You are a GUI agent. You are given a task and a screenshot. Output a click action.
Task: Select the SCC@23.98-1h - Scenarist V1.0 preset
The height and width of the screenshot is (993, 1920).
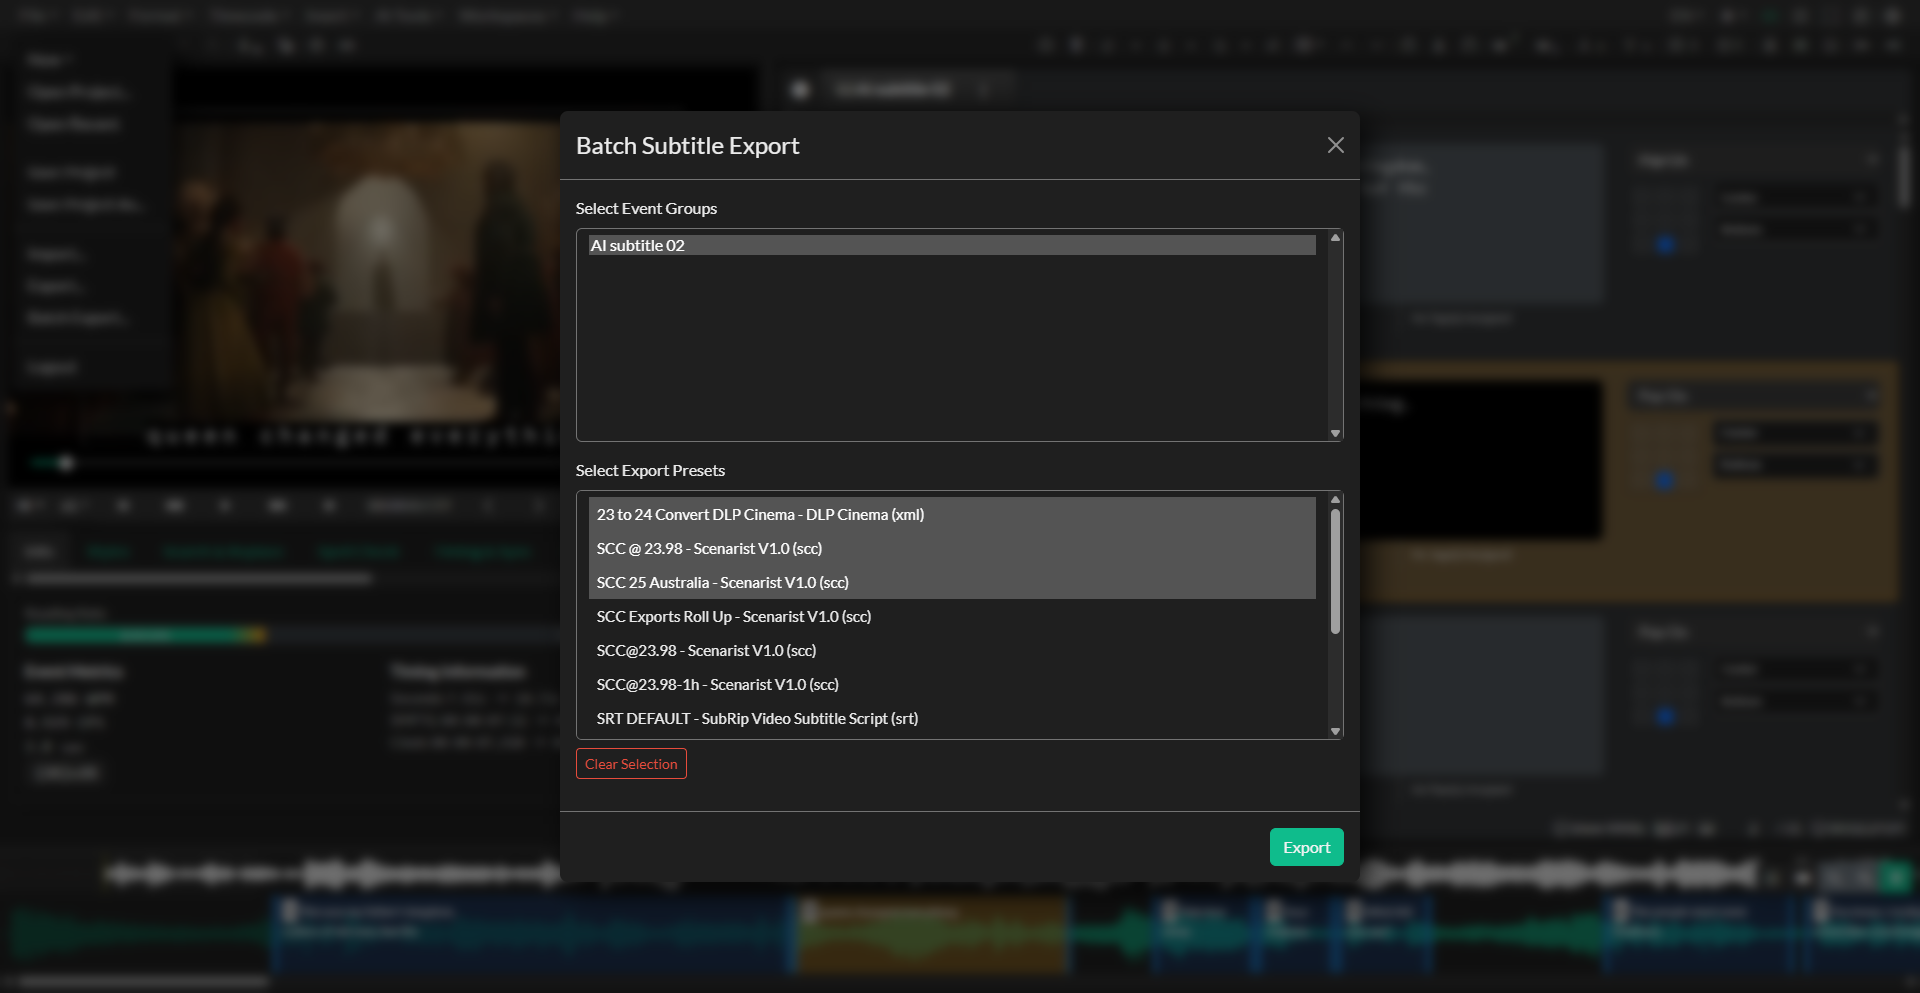900,684
